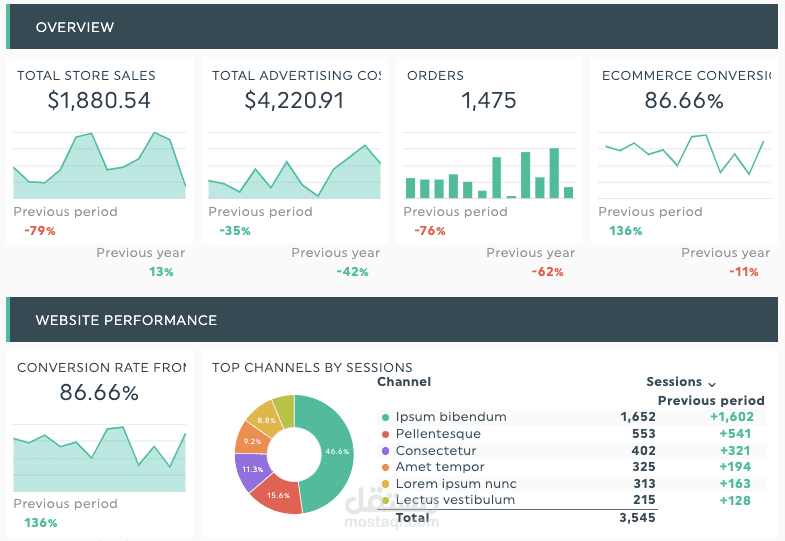Select the 9.2% orange donut segment

point(252,441)
